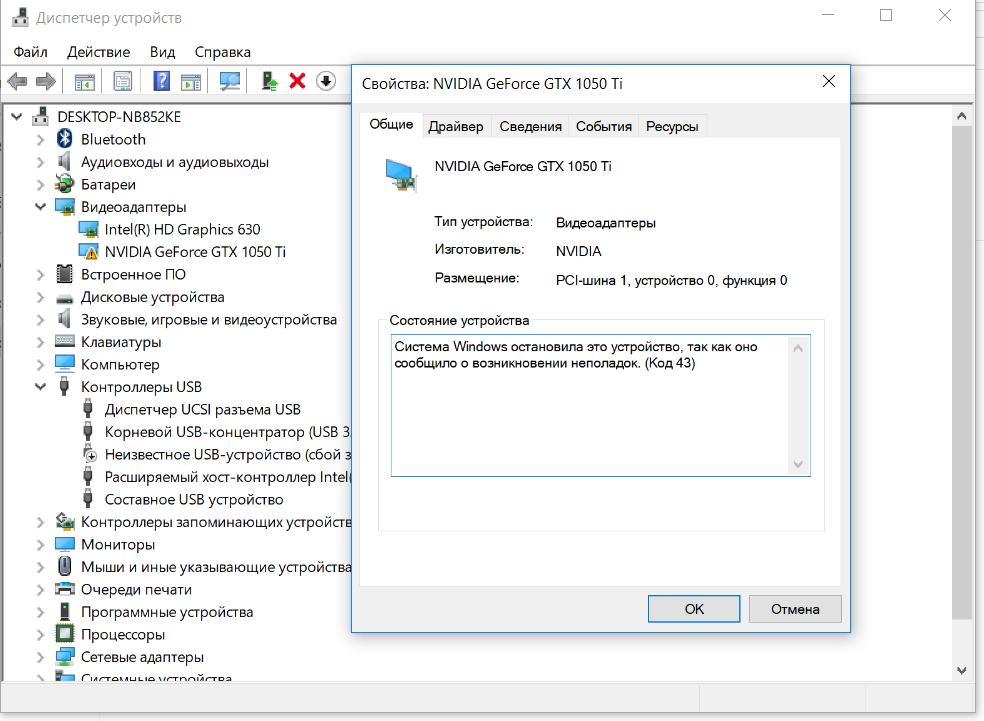This screenshot has height=721, width=984.
Task: Click the down-arrow disable device icon
Action: [326, 81]
